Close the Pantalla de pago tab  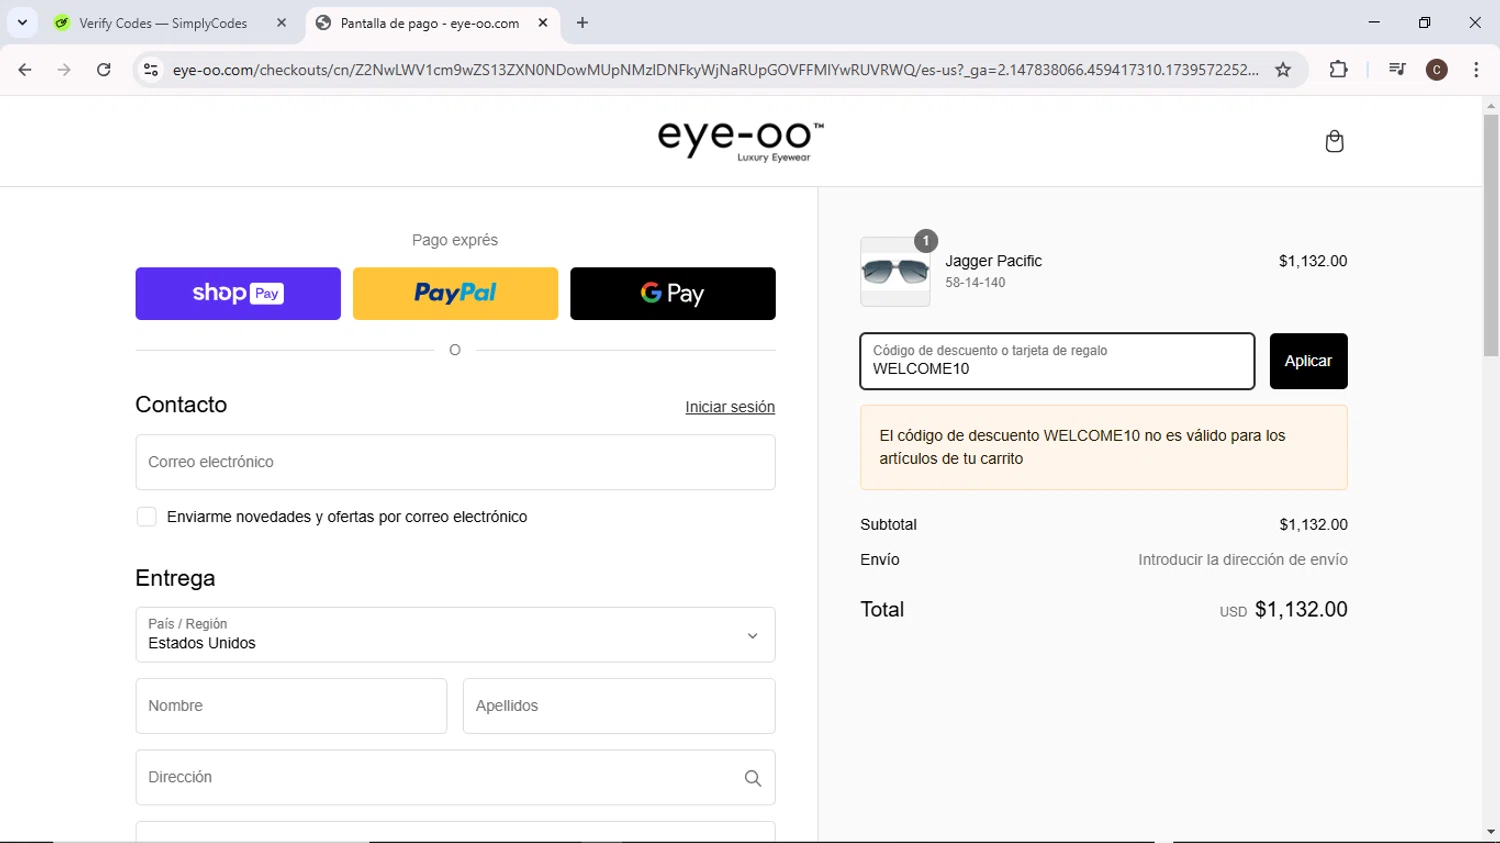point(543,22)
